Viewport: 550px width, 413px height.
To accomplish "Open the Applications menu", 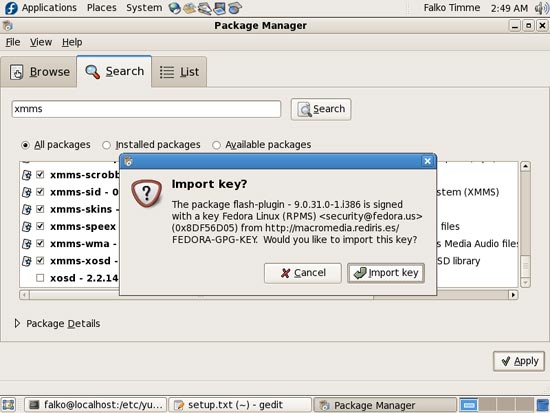I will [49, 8].
